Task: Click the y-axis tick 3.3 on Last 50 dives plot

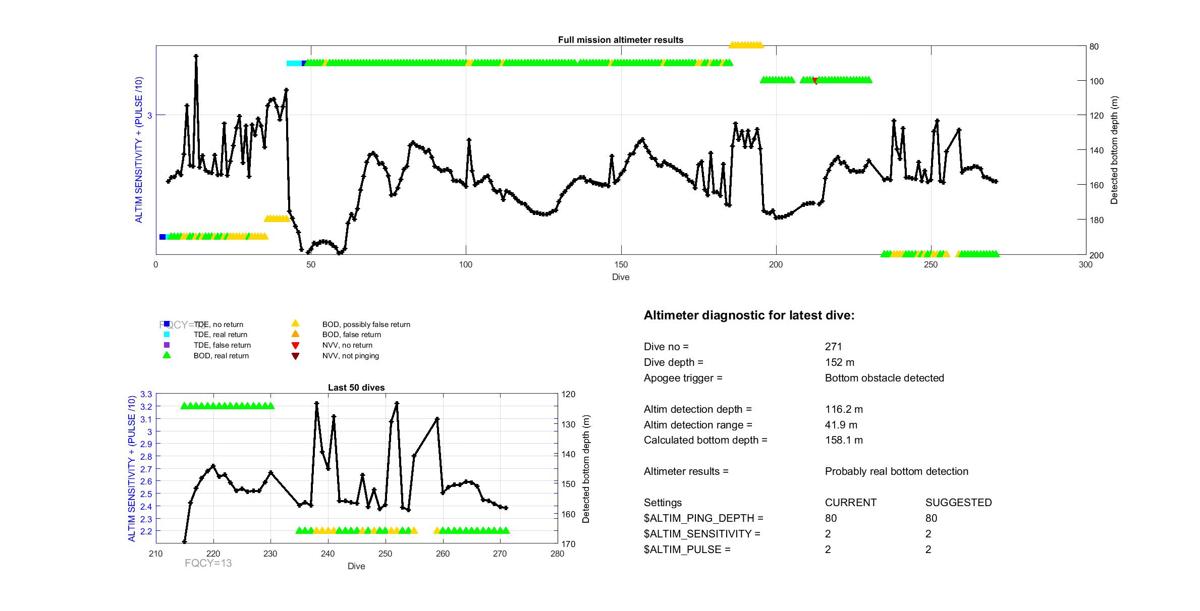Action: pyautogui.click(x=147, y=394)
